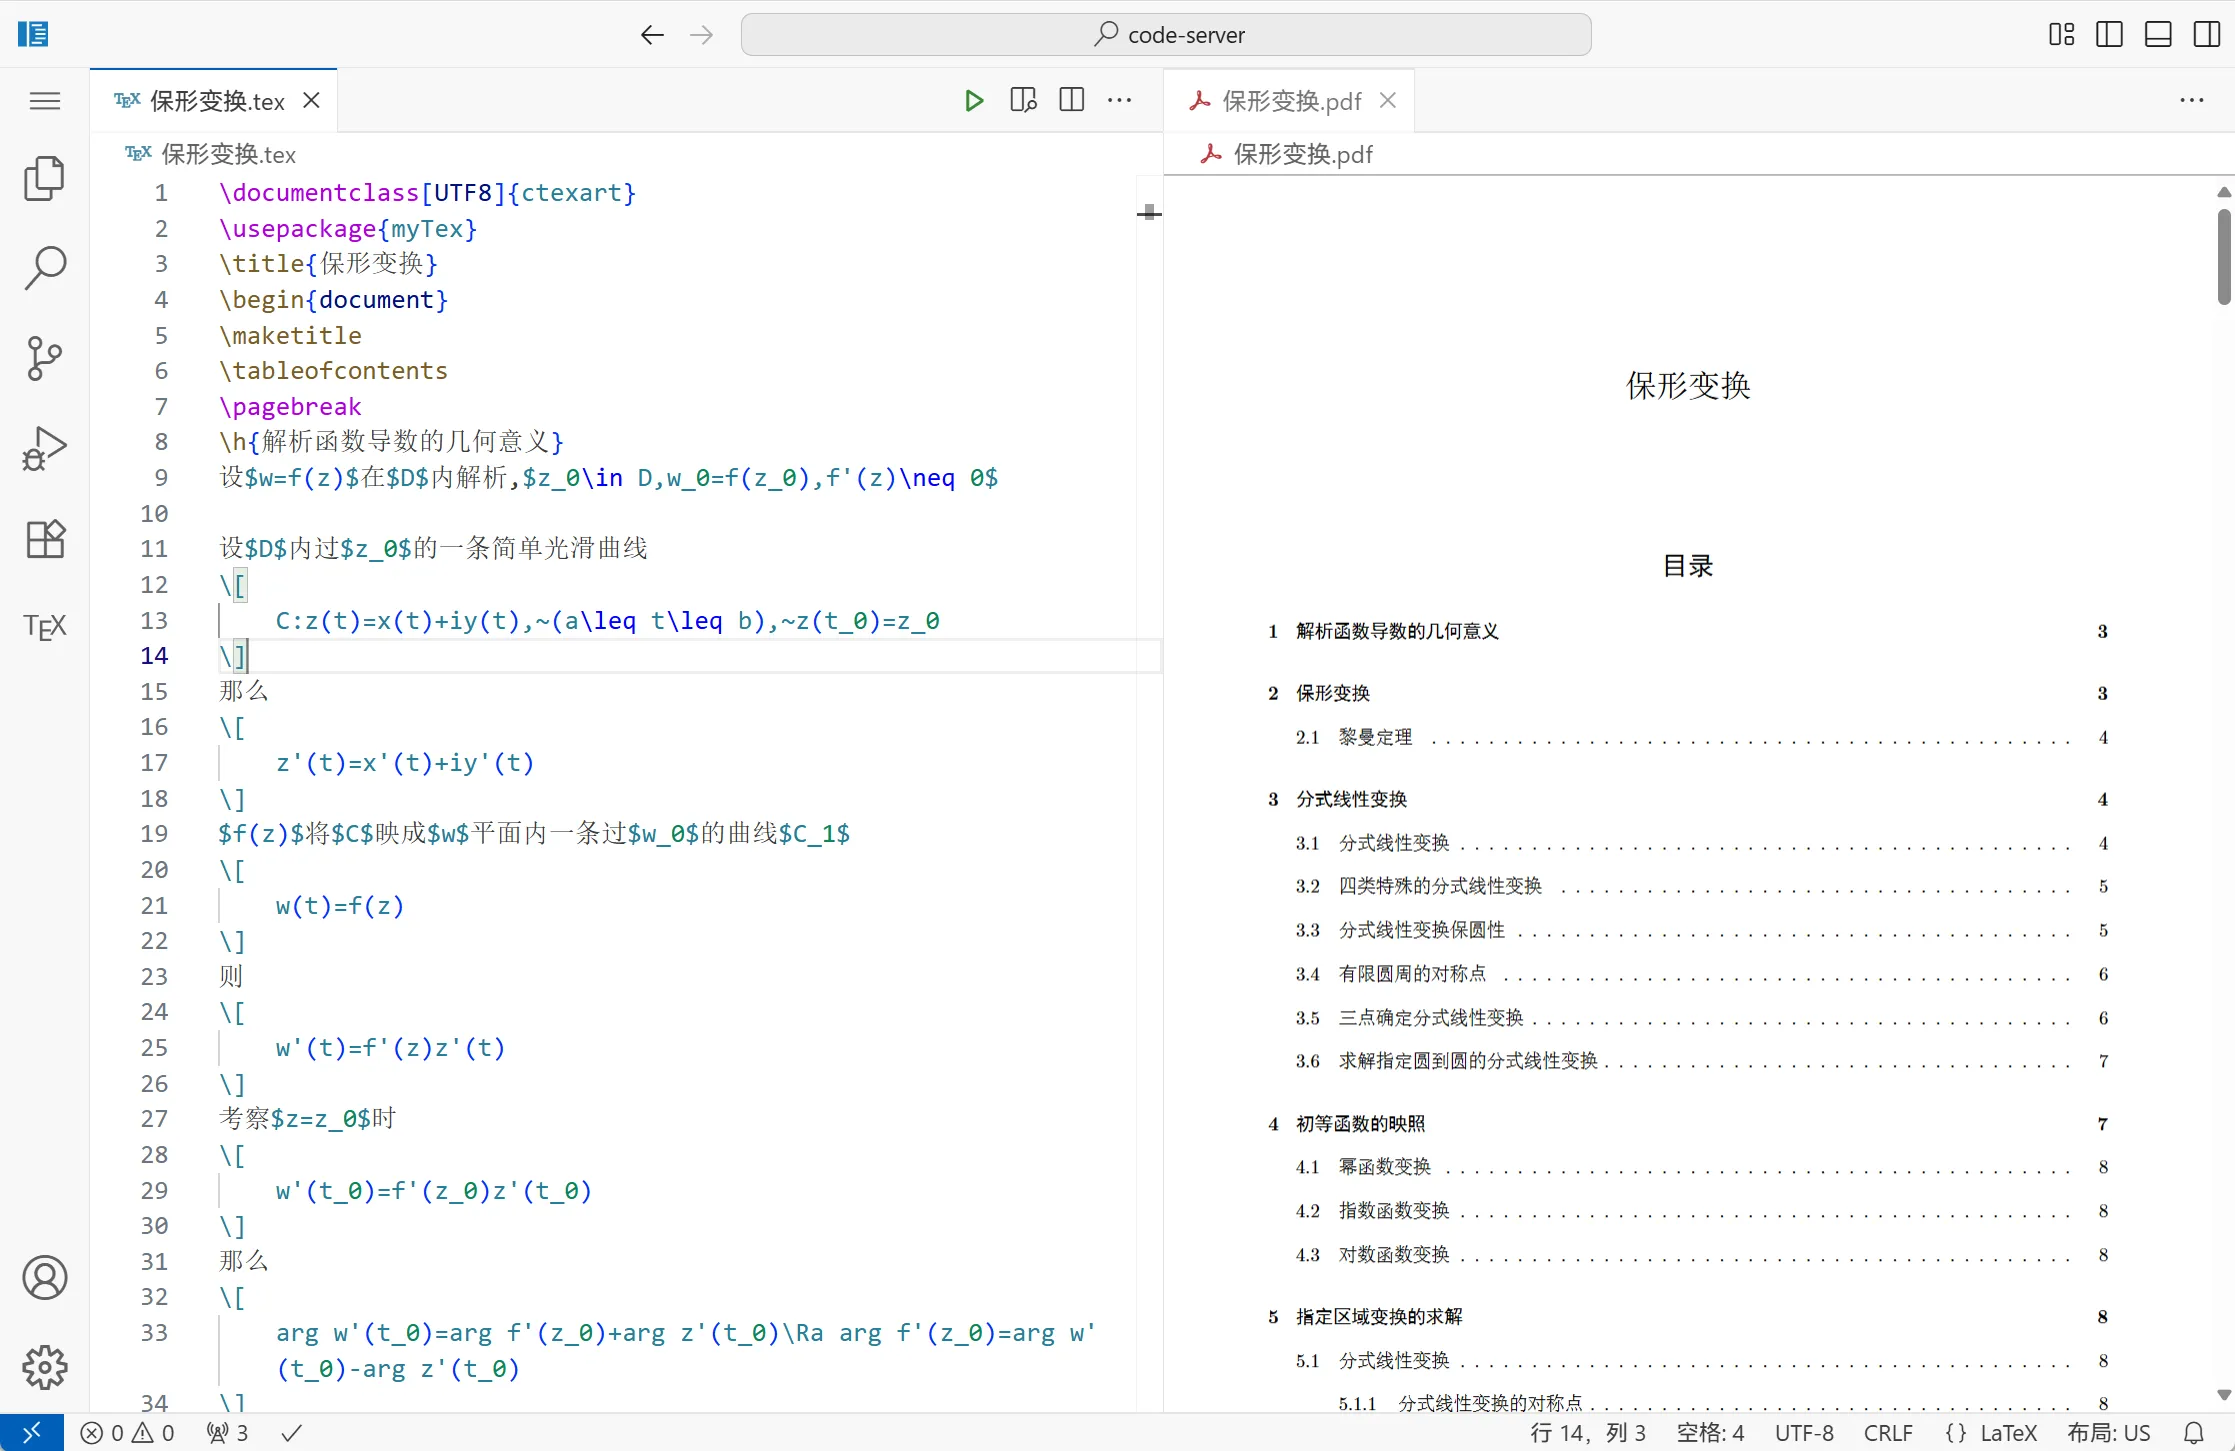Image resolution: width=2235 pixels, height=1451 pixels.
Task: Close the 保形变换.tex tab
Action: point(311,101)
